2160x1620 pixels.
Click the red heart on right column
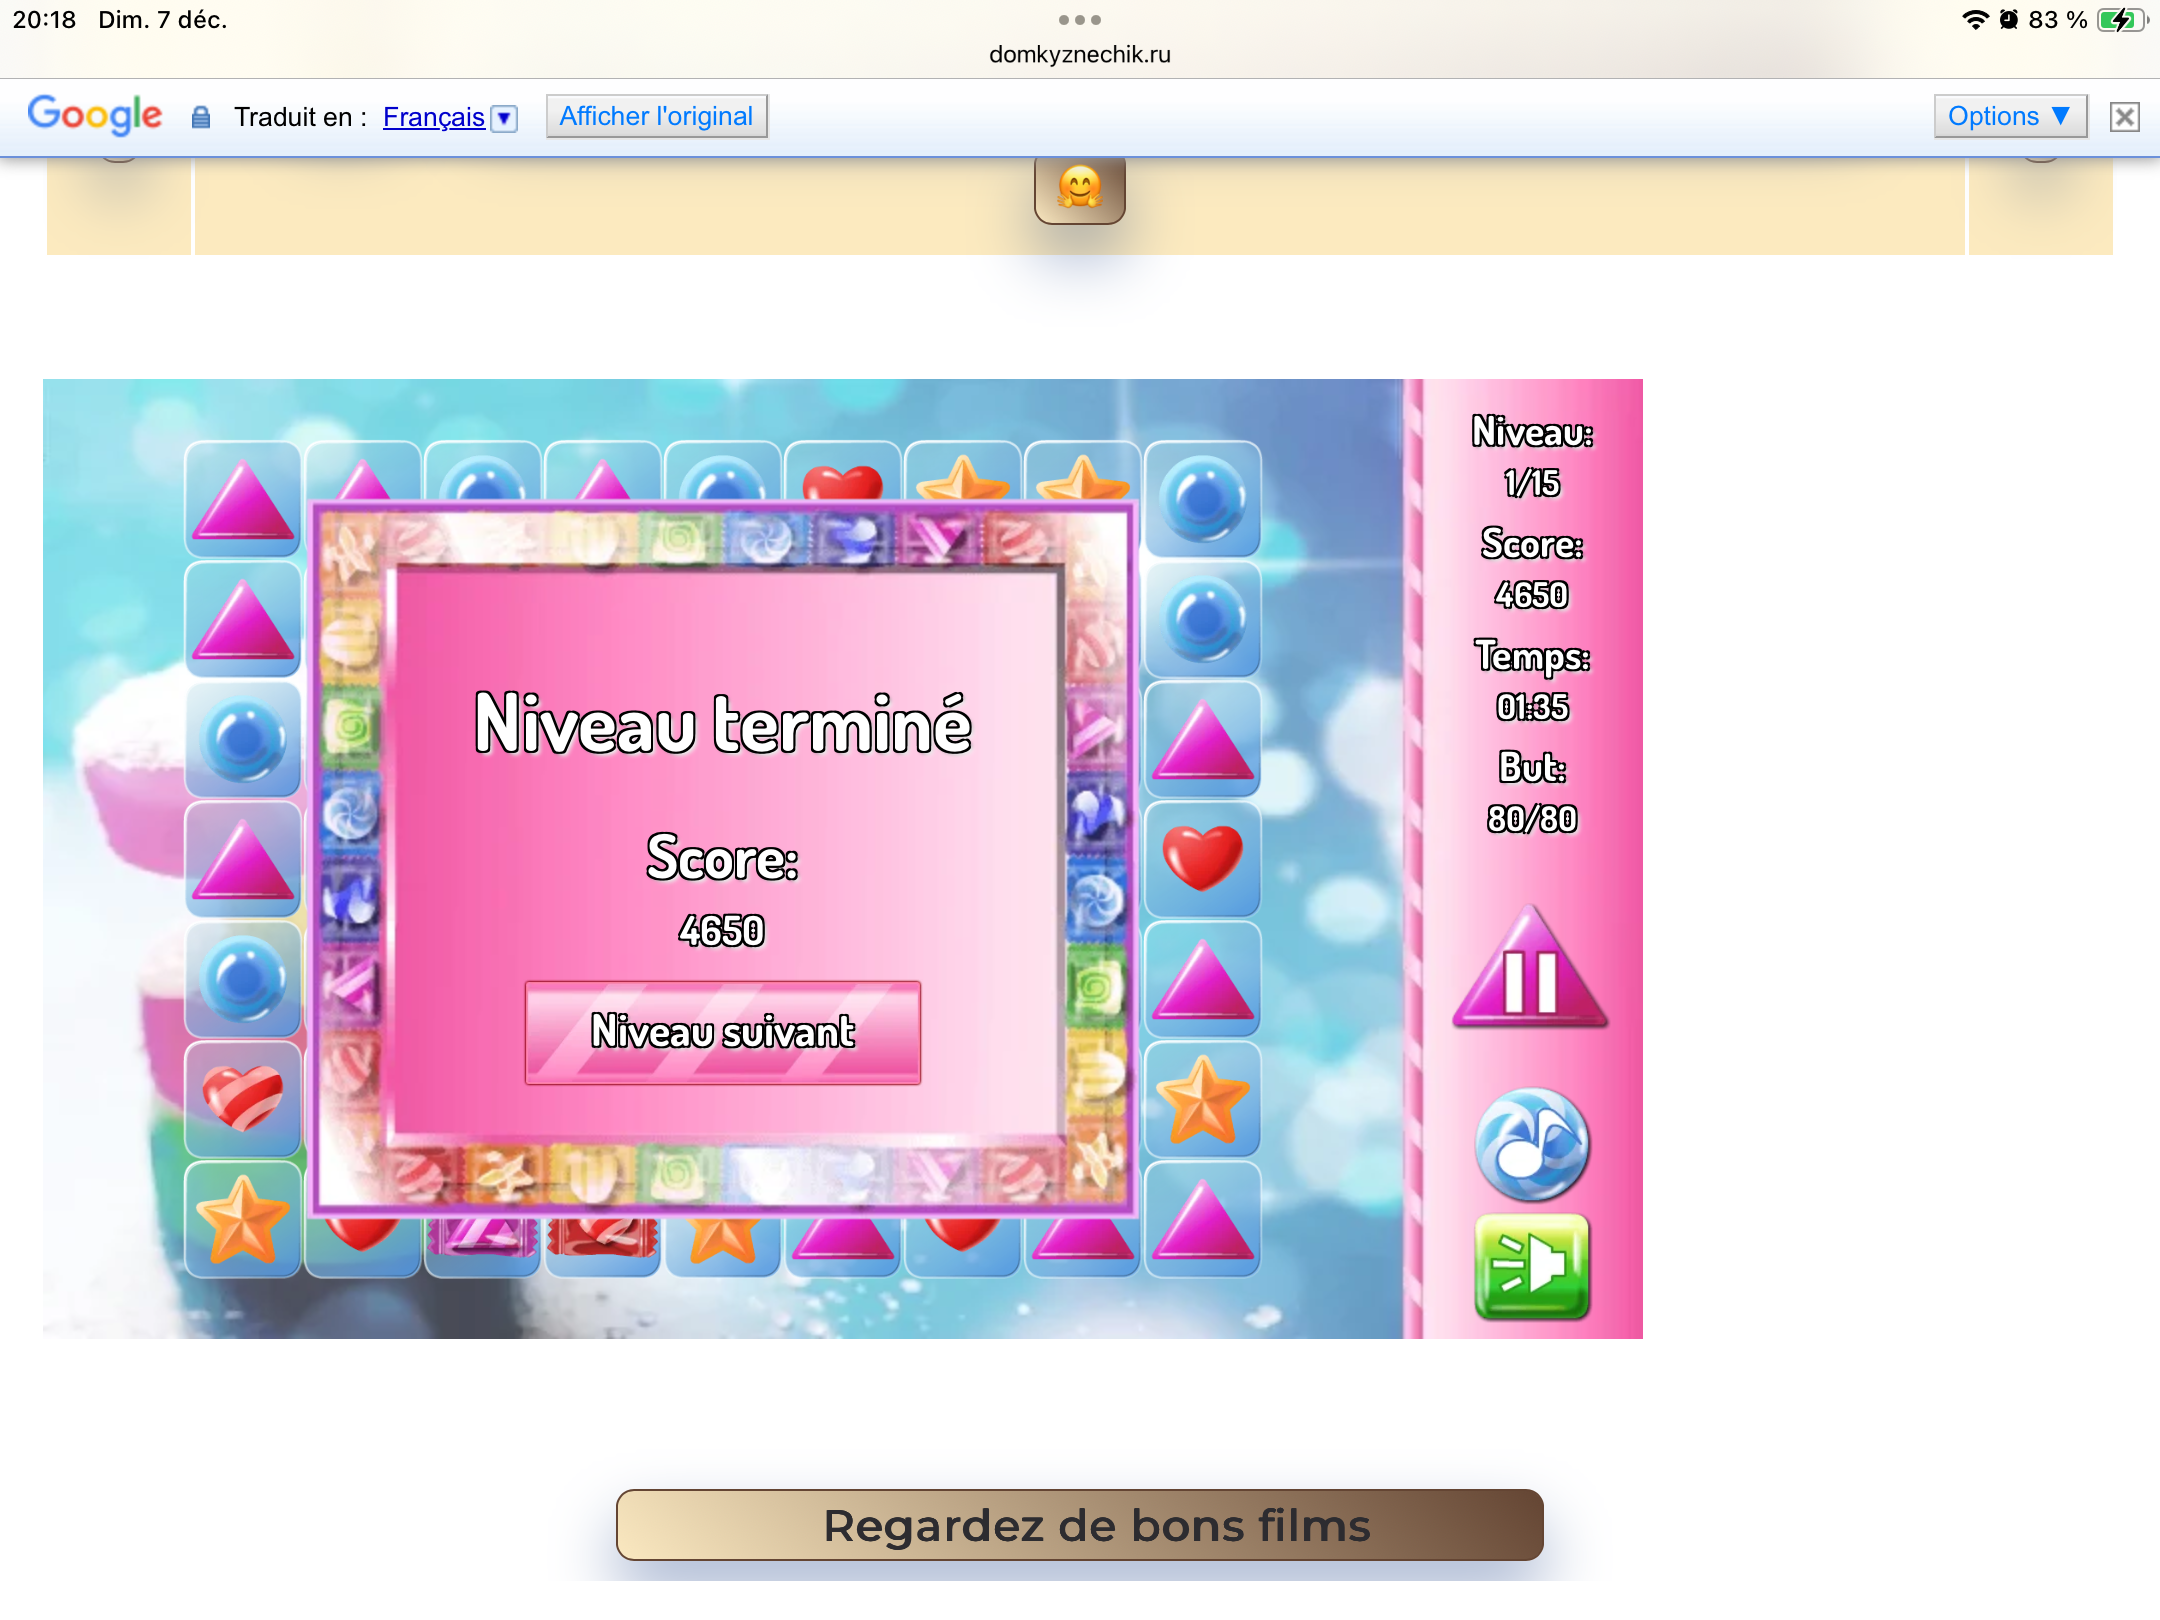pos(1202,858)
